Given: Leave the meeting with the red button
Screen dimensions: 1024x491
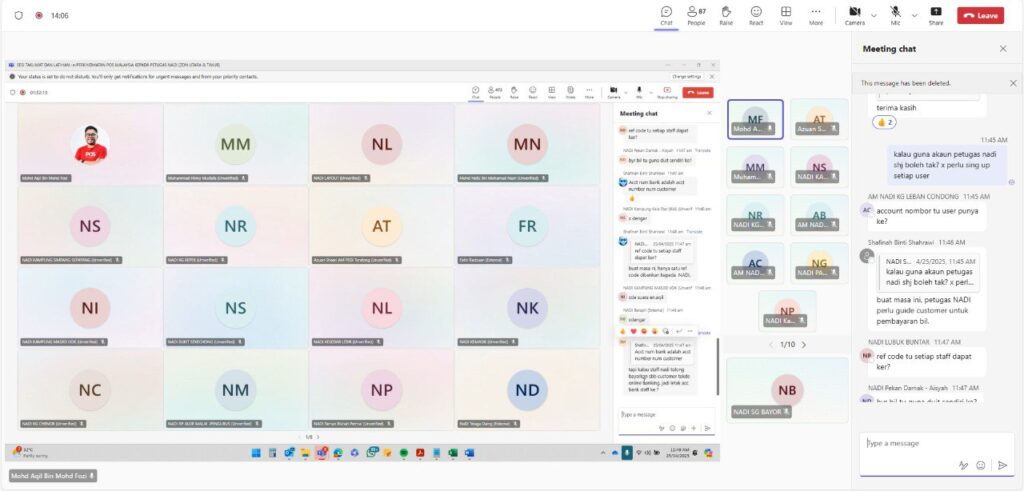Looking at the screenshot, I should pyautogui.click(x=980, y=15).
